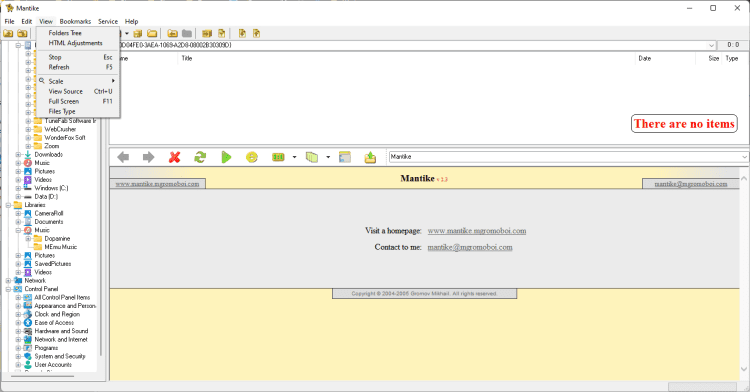Expand the WebCrusher folder node
This screenshot has width=750, height=392.
28,129
